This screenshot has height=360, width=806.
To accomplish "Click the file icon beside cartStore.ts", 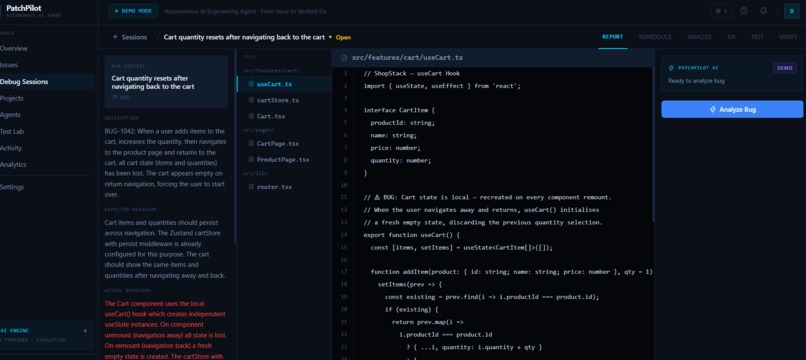I will [251, 100].
